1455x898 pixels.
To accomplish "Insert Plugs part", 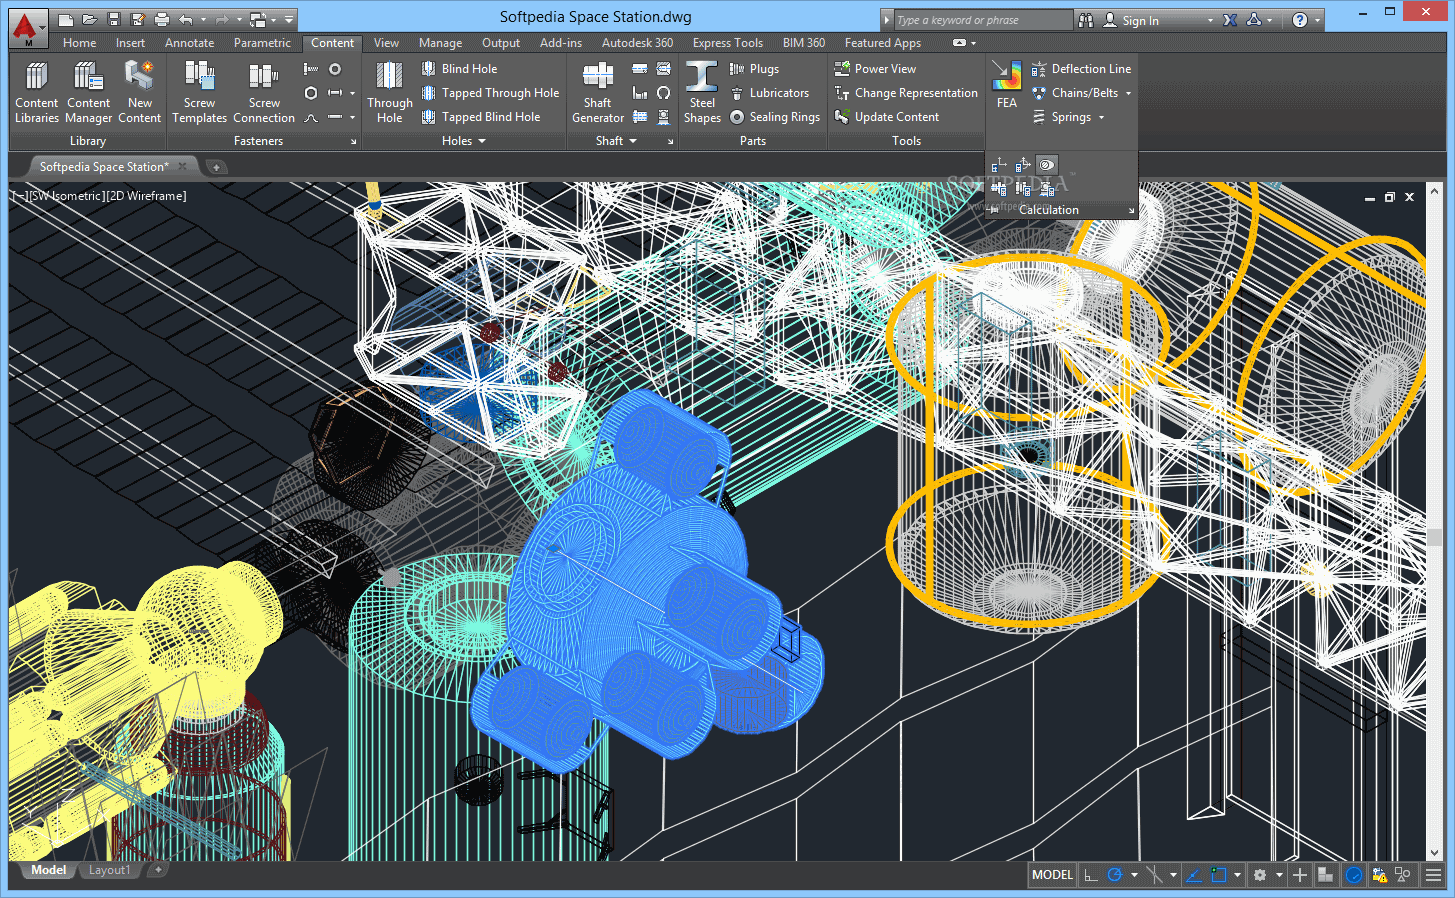I will 754,69.
